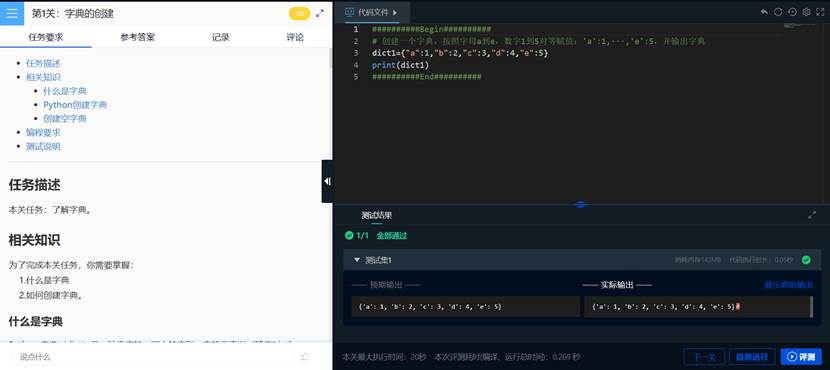Viewport: 830px width, 370px height.
Task: Select the 测试结果 tab
Action: [376, 215]
